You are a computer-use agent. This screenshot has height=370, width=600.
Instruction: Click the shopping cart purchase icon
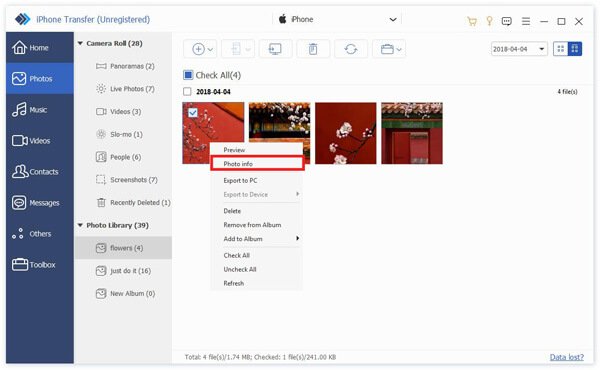pos(472,21)
